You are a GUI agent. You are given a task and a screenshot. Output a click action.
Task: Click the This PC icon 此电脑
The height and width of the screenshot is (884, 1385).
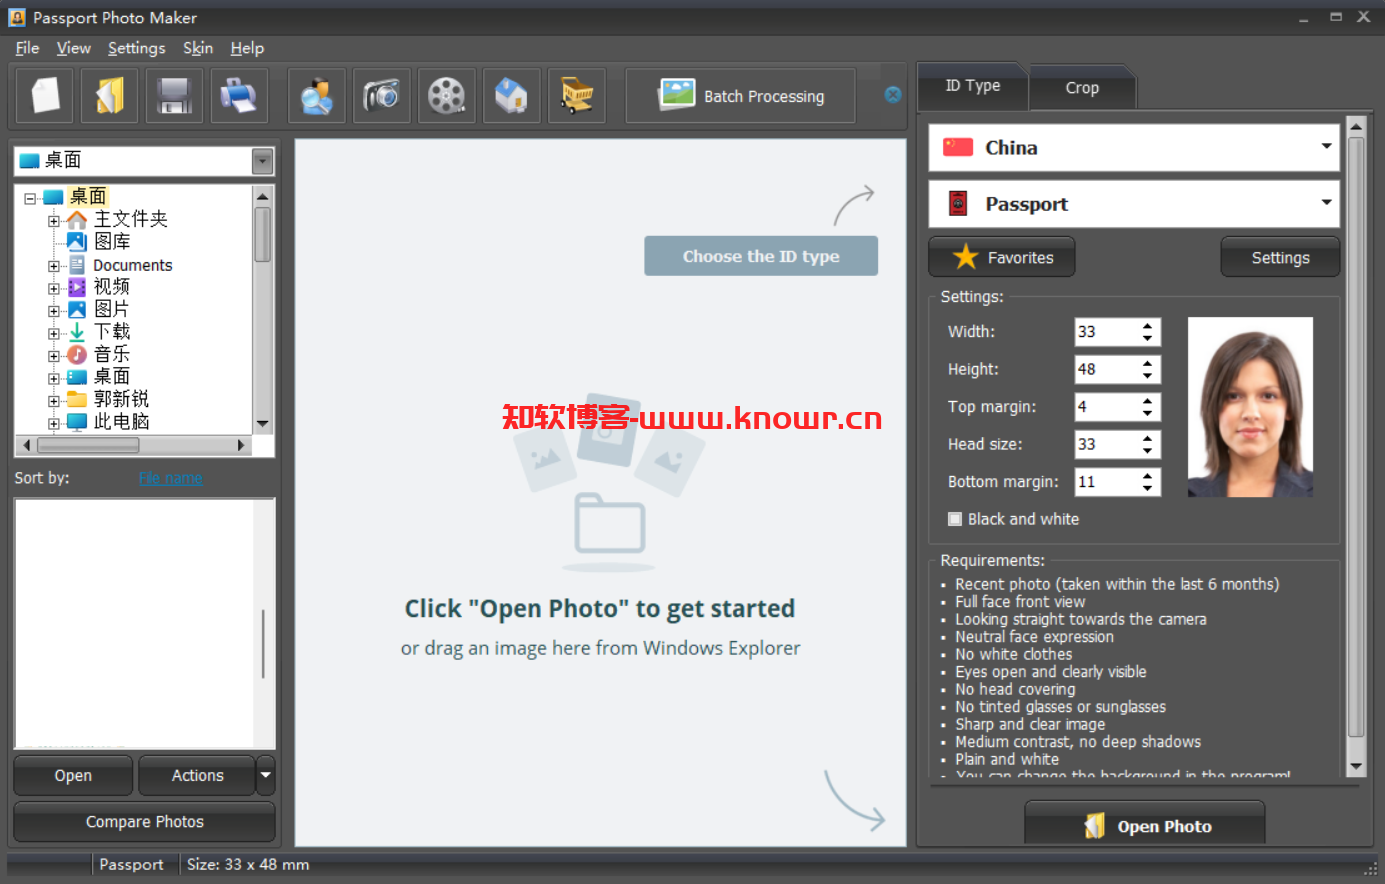(77, 422)
